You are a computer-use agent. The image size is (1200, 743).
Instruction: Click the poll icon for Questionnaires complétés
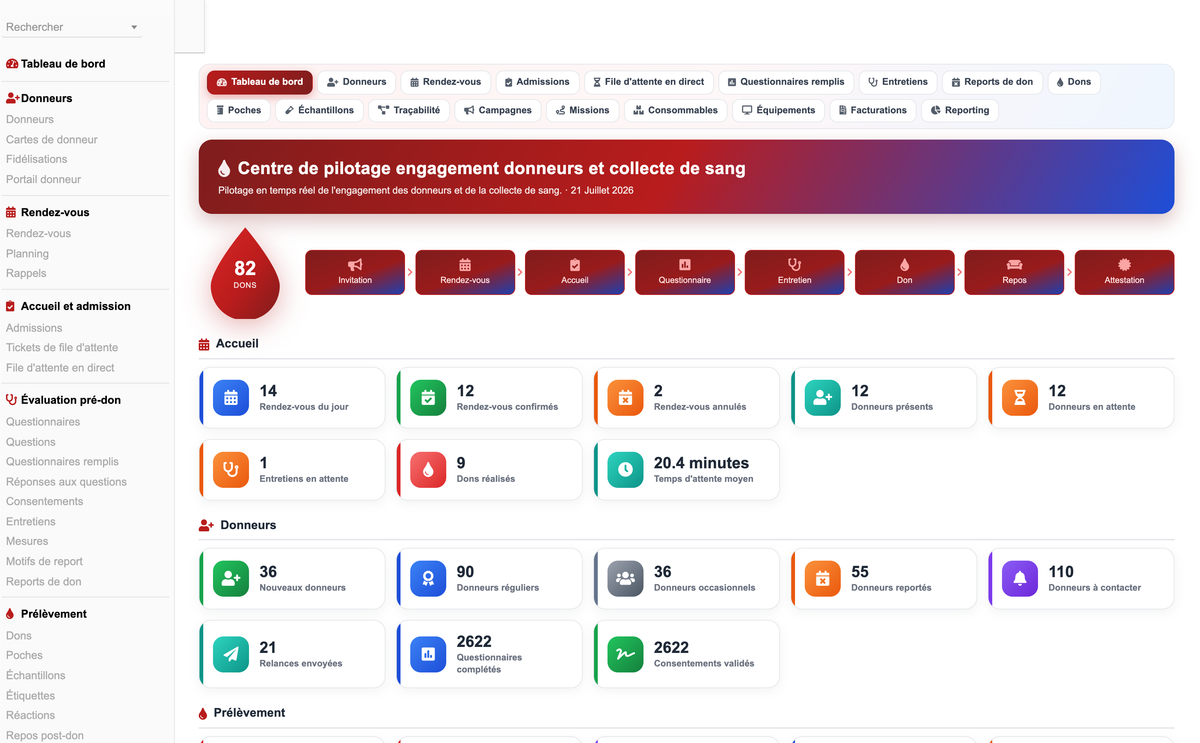[x=428, y=654]
